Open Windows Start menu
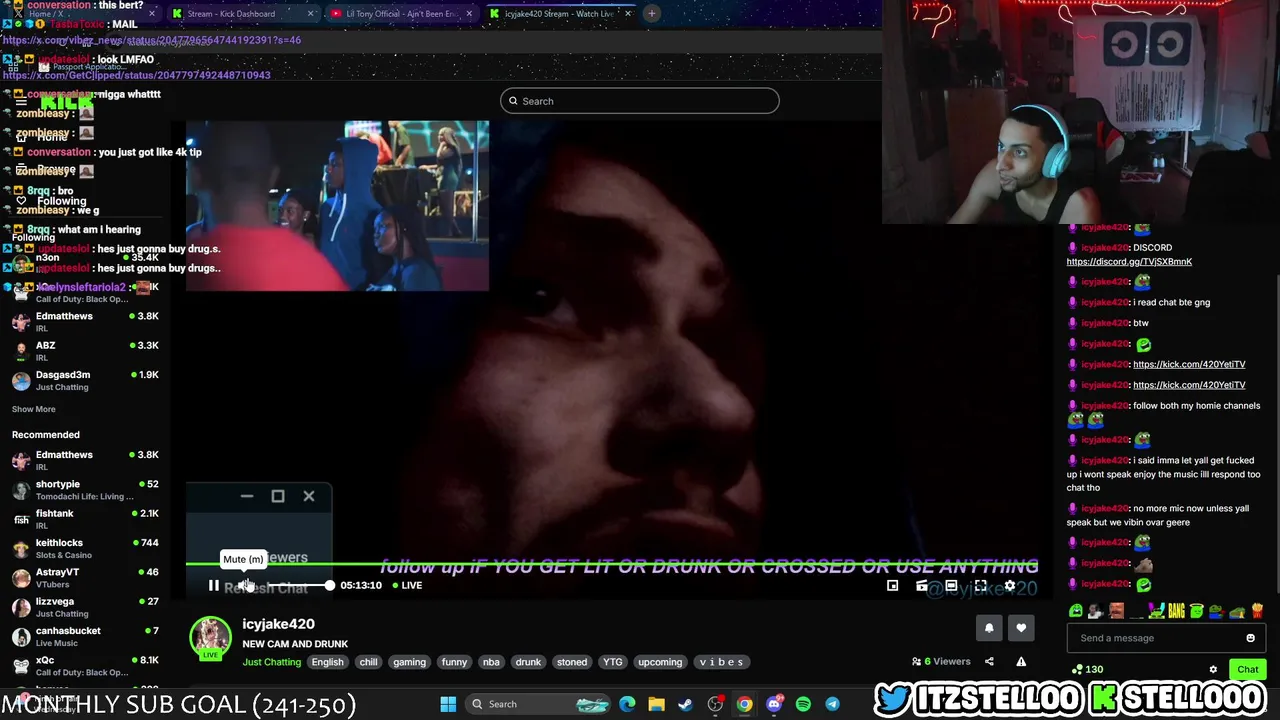The height and width of the screenshot is (720, 1280). click(x=448, y=704)
